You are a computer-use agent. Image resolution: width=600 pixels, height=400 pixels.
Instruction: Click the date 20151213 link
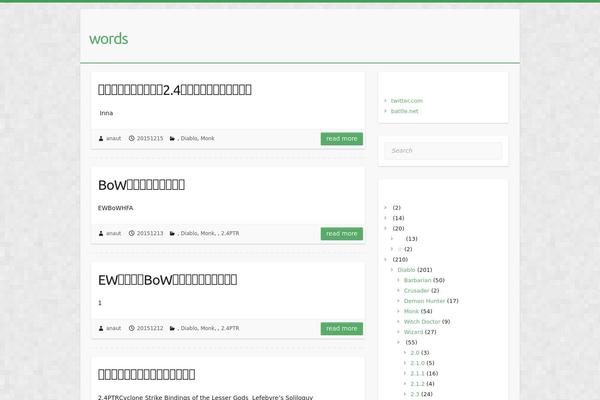tap(150, 233)
